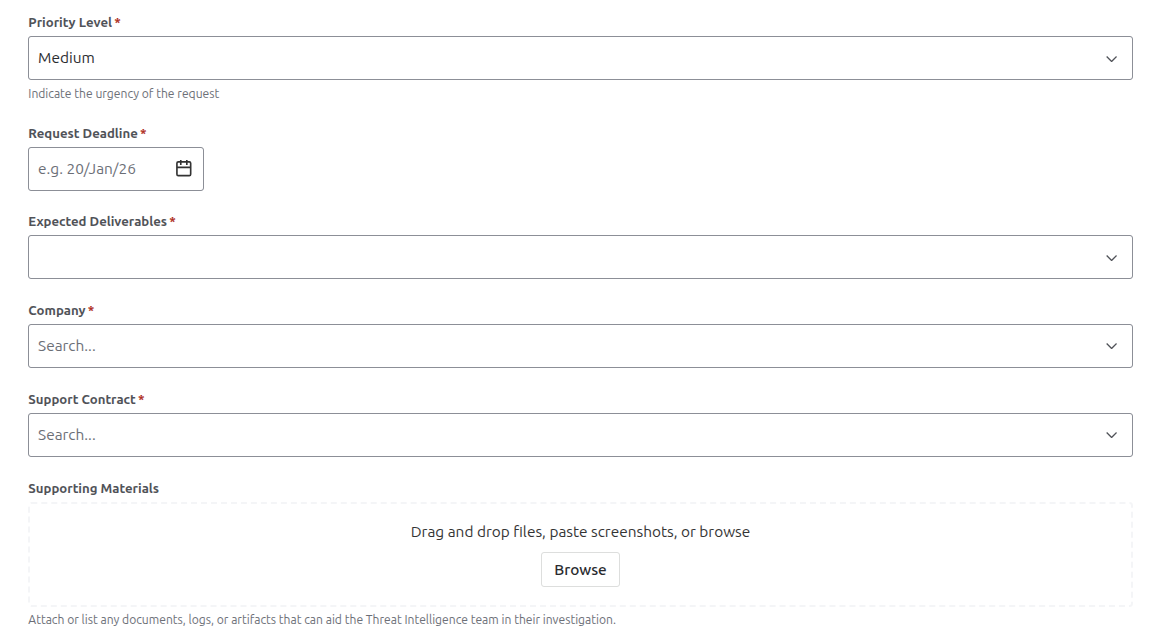Click the Expected Deliverables field label
Screen dimensions: 1156x644
(97, 221)
